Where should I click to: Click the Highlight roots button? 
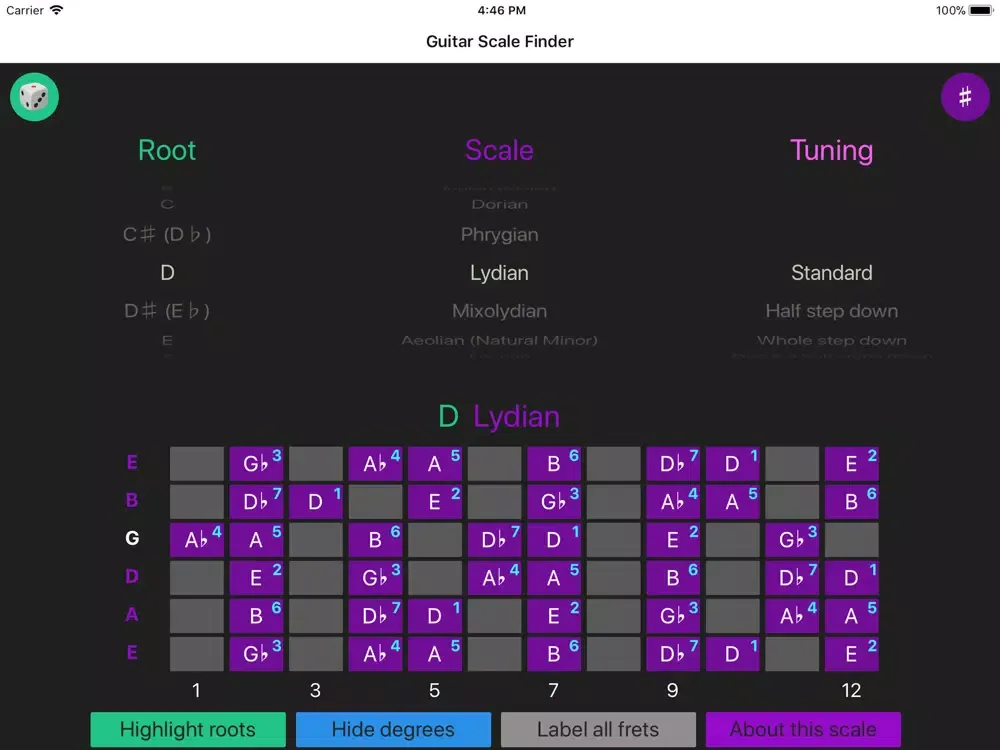tap(188, 730)
